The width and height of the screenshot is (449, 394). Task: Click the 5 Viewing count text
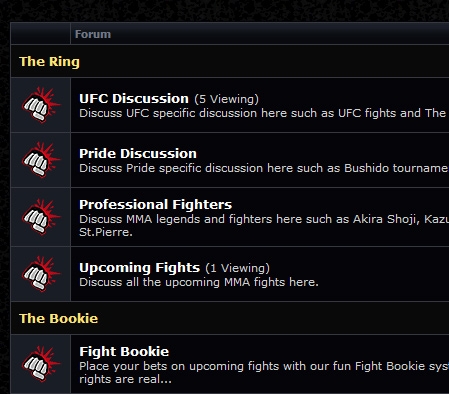pos(227,99)
